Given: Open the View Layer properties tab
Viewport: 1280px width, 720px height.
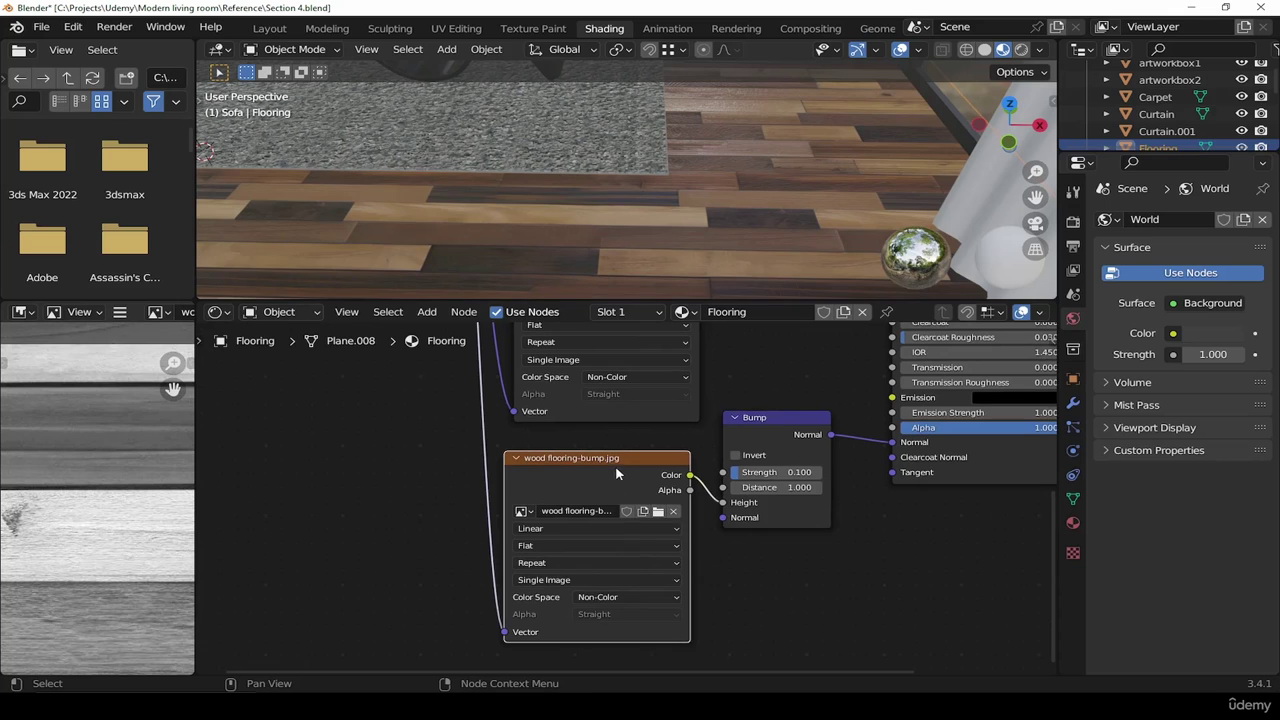Looking at the screenshot, I should pos(1073,270).
